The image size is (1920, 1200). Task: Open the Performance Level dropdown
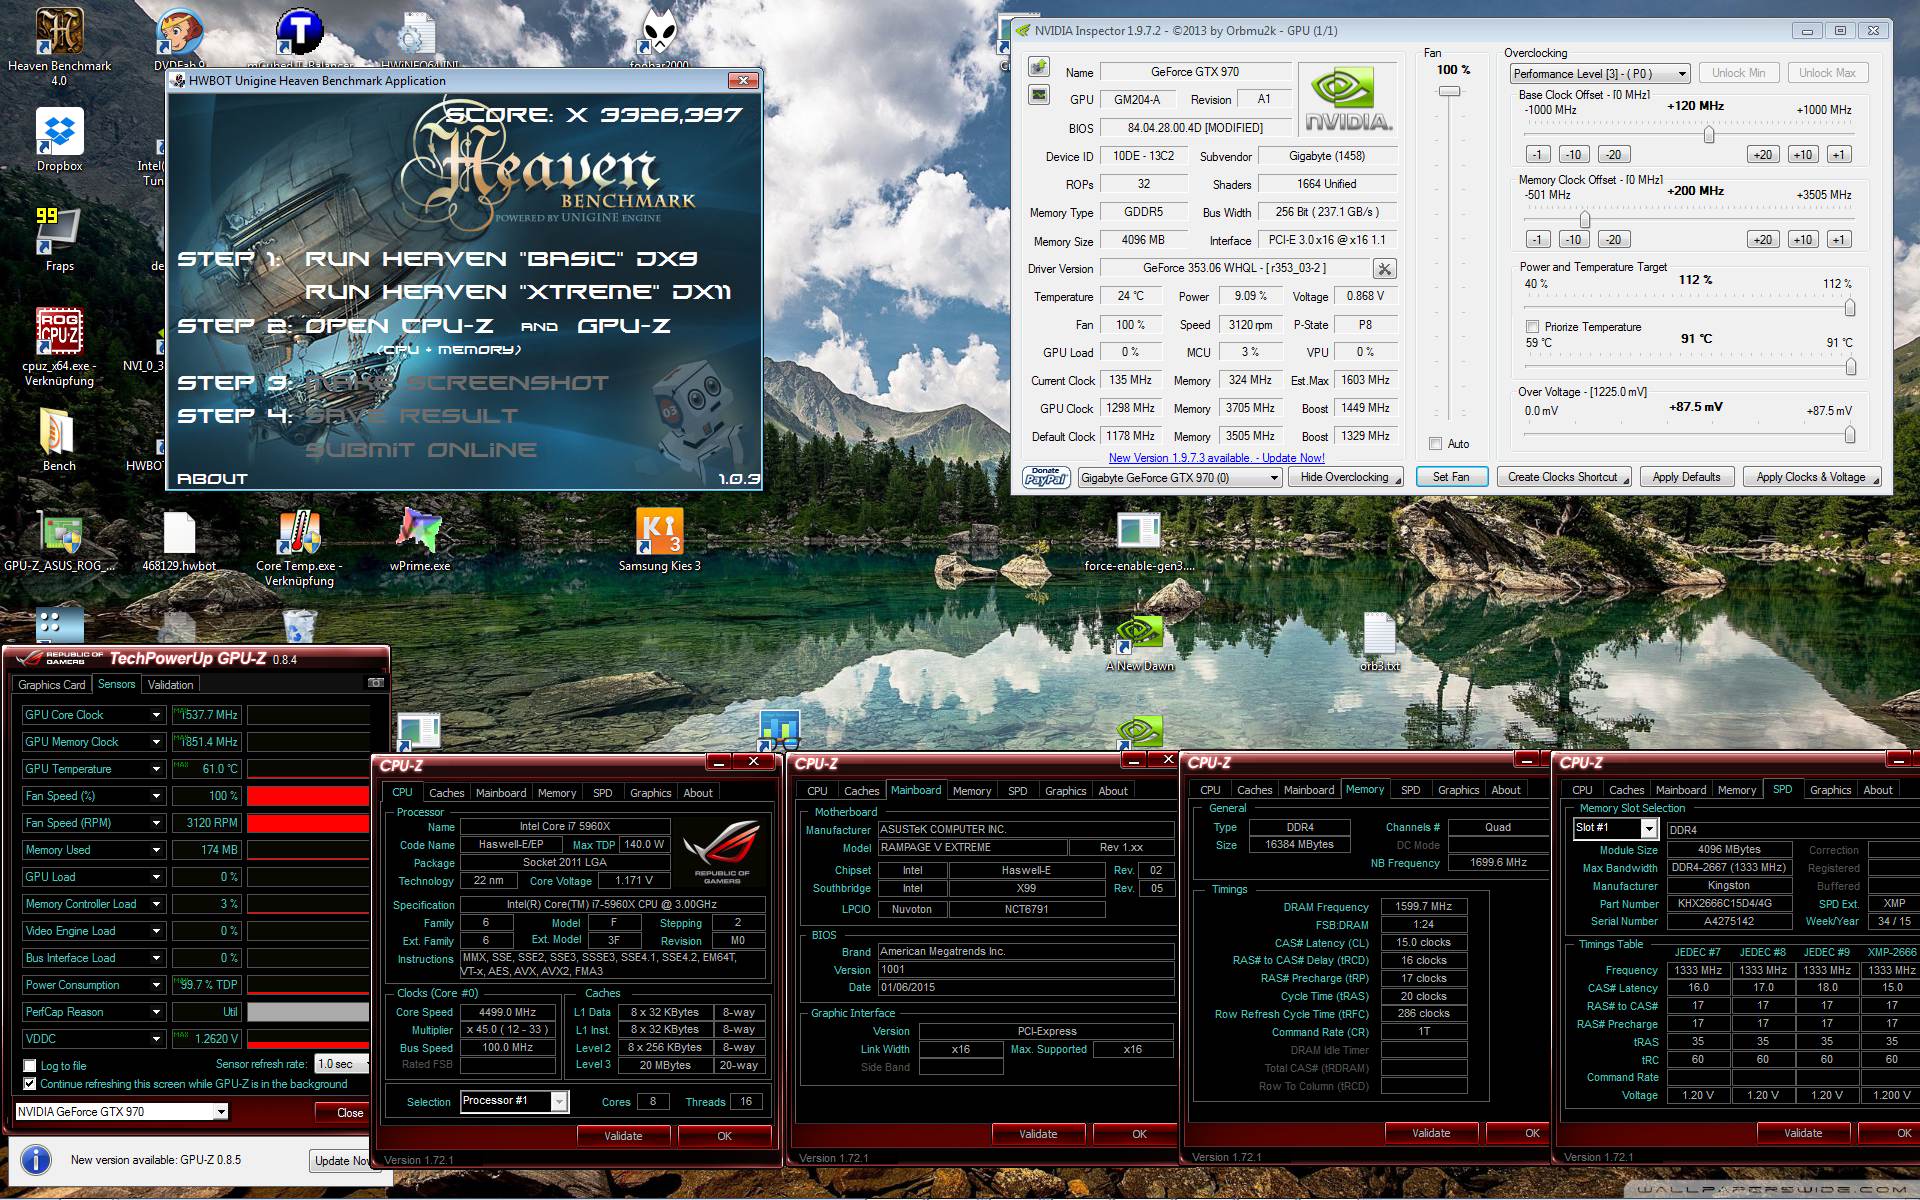tap(1600, 73)
